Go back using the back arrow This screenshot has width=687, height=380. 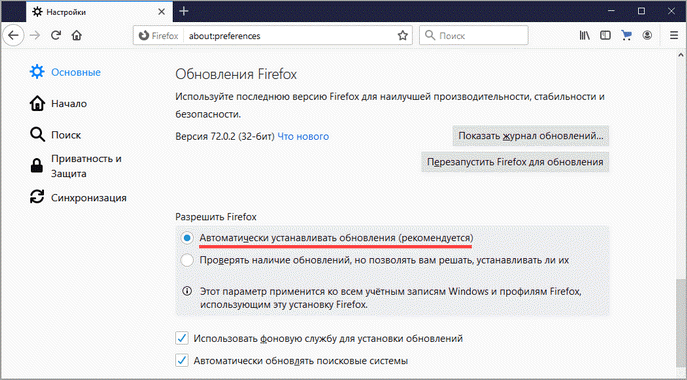(14, 35)
